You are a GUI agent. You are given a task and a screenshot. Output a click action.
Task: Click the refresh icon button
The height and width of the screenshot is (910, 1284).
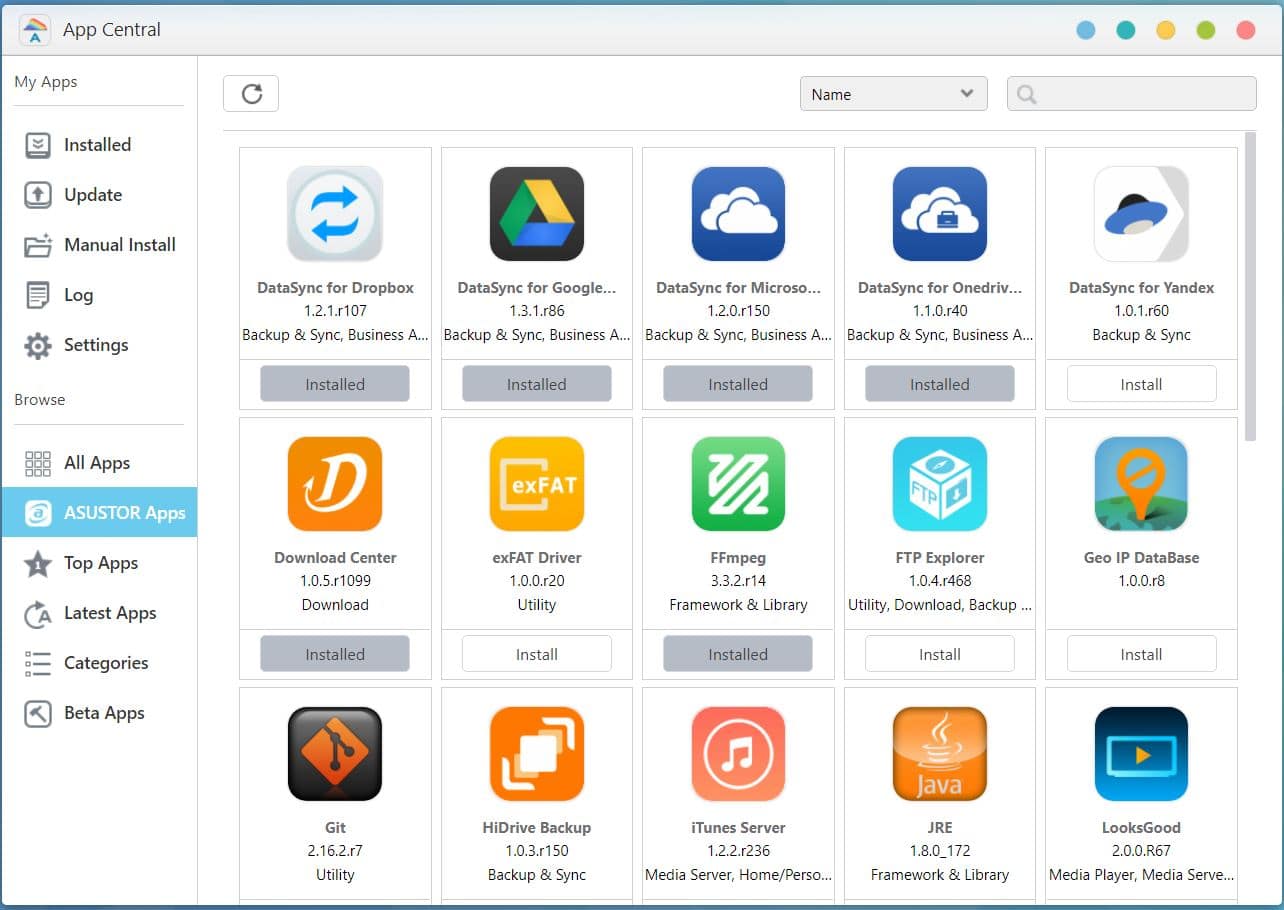coord(251,94)
